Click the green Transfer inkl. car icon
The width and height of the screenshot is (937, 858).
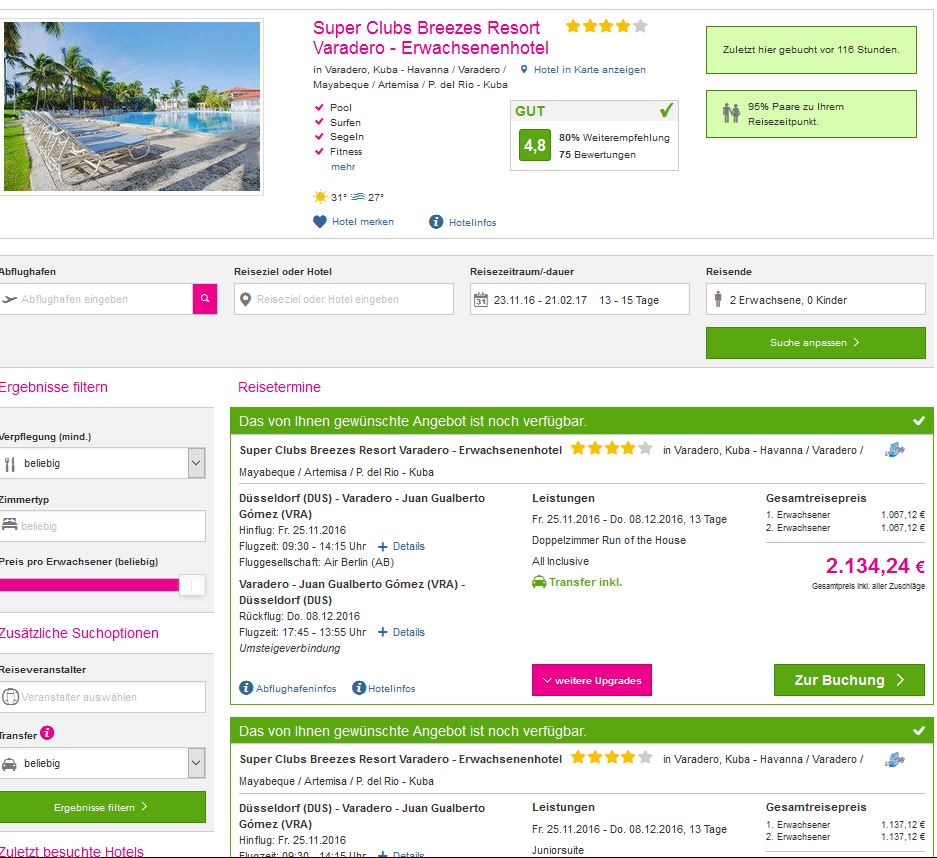[x=539, y=582]
